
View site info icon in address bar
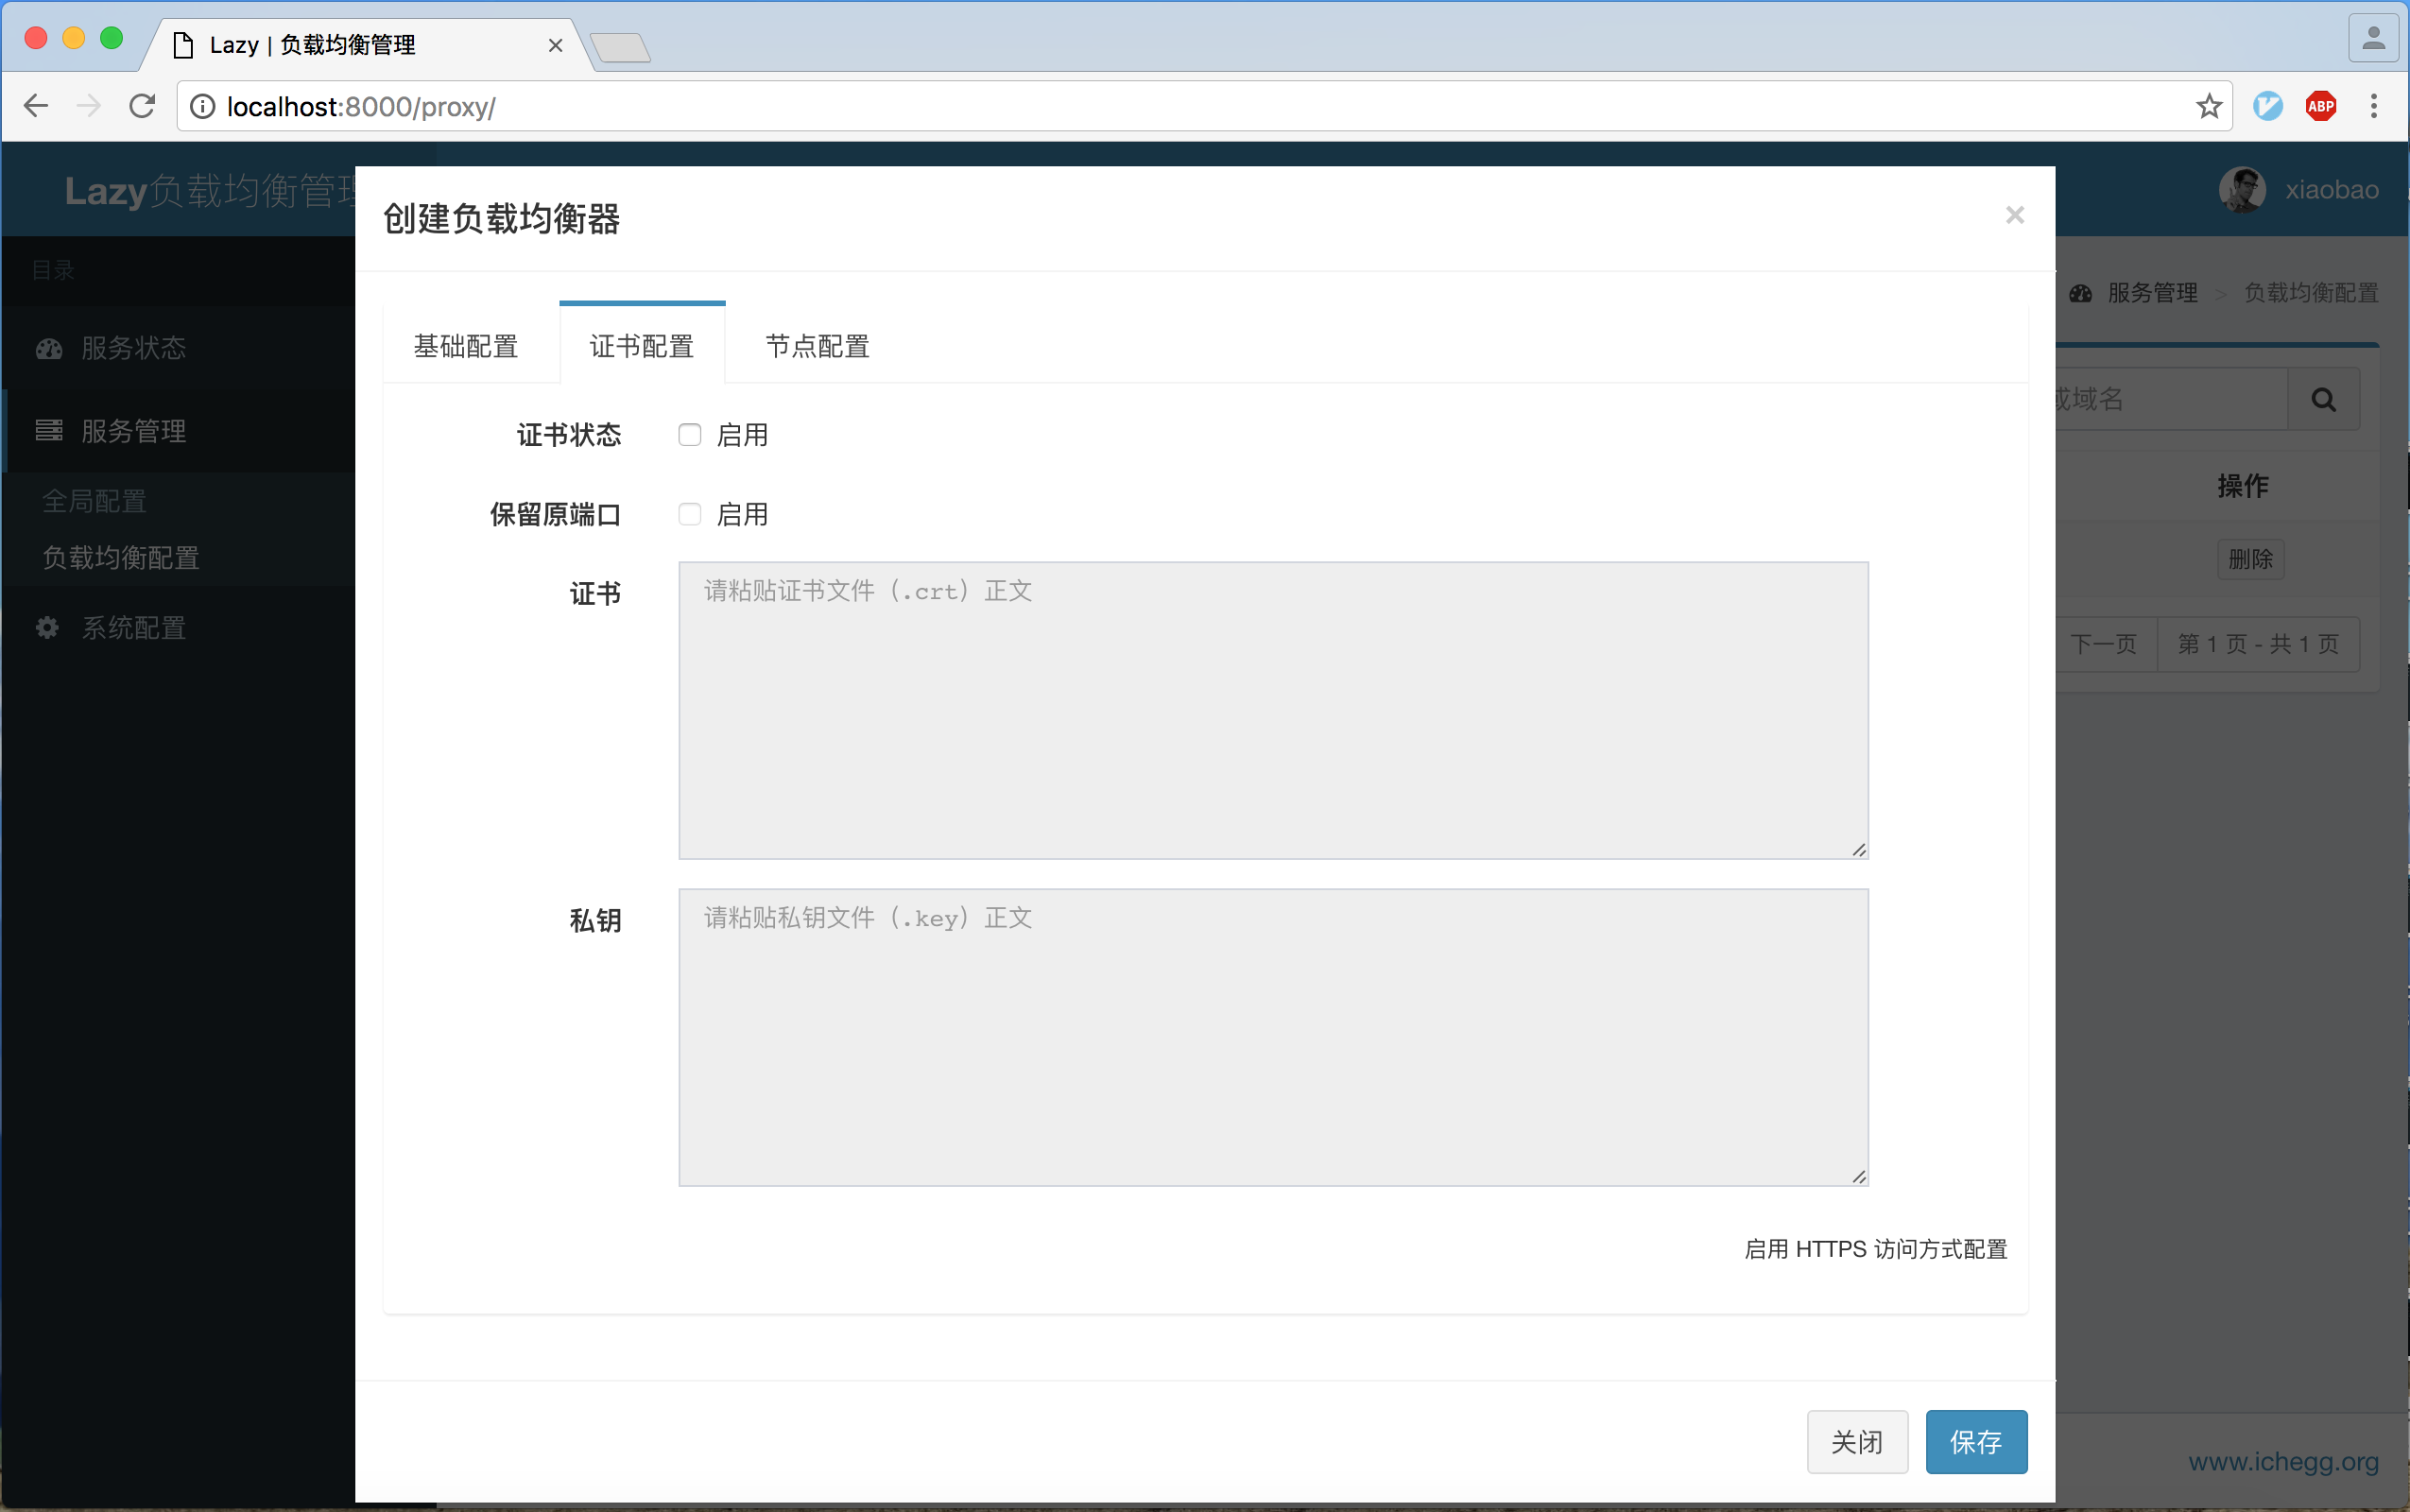pyautogui.click(x=202, y=106)
